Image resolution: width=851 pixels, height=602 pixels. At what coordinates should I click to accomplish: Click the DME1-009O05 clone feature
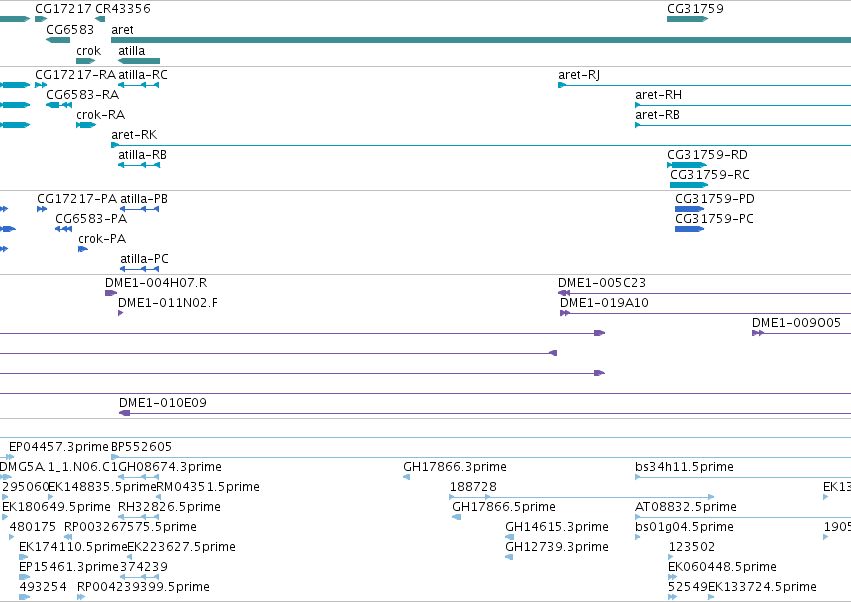802,333
